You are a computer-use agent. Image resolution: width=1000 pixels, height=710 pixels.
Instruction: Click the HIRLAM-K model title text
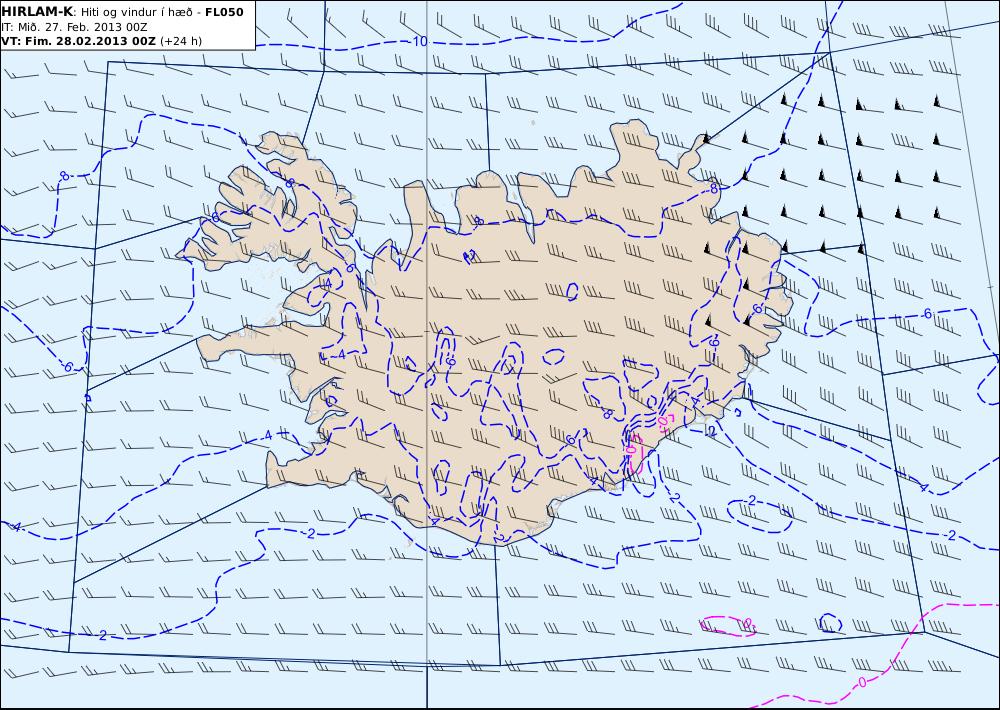coord(37,12)
